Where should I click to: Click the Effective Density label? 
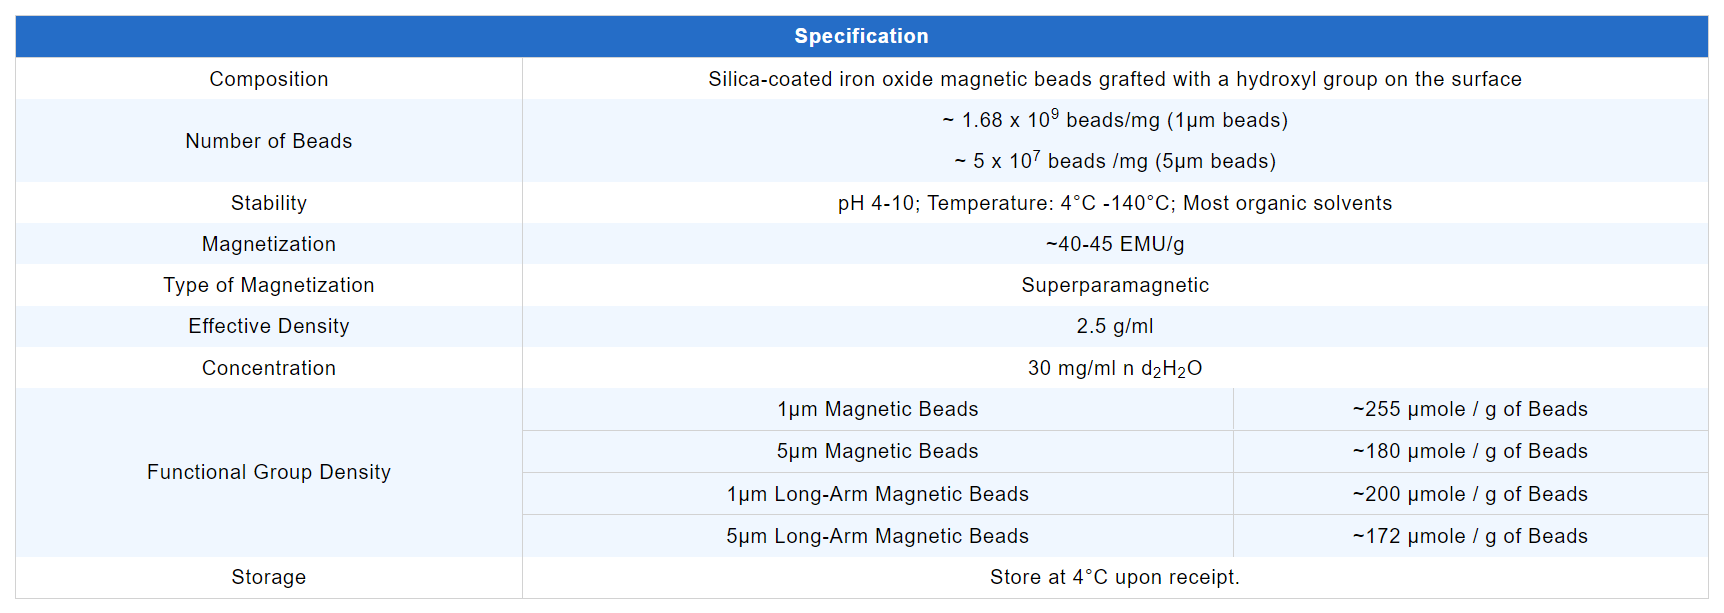[x=268, y=326]
